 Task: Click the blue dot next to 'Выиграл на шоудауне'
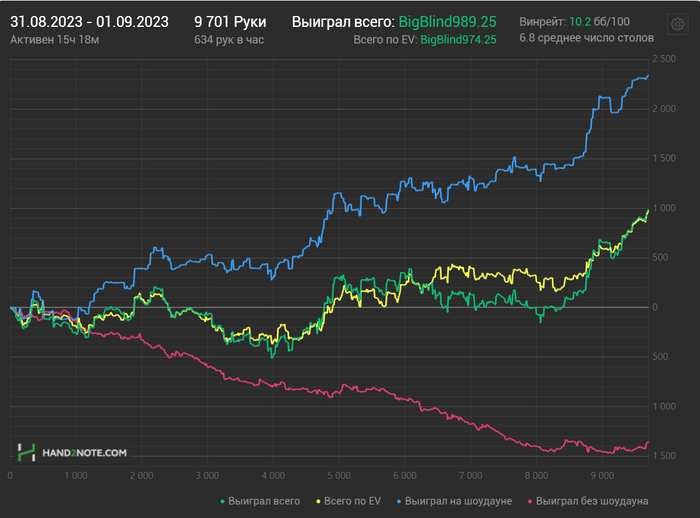[x=399, y=501]
